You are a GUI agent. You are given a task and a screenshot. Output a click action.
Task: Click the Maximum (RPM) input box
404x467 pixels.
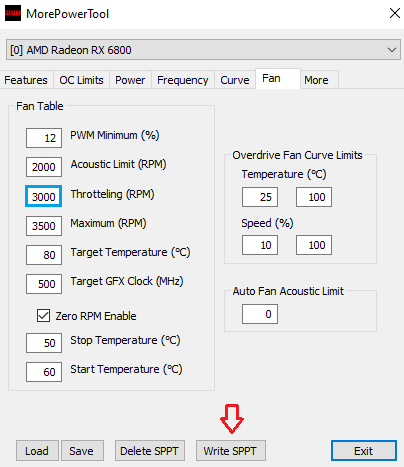[x=44, y=226]
